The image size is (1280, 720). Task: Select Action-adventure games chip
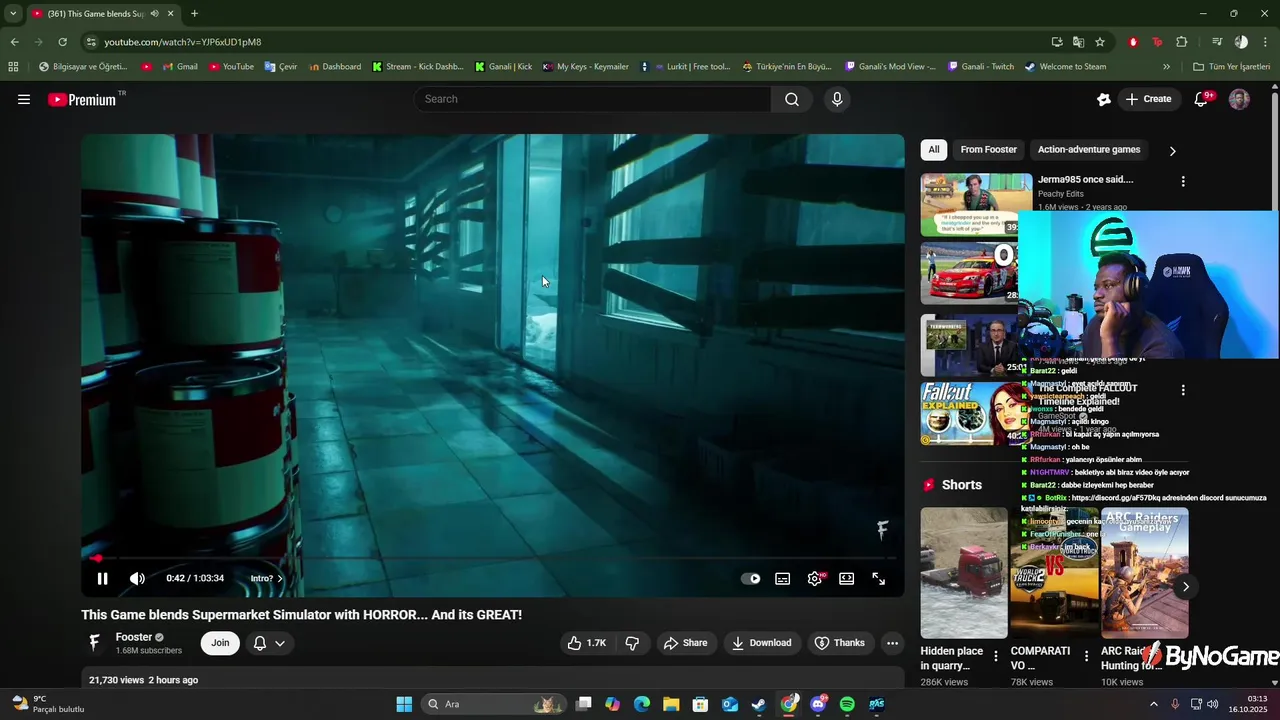point(1089,150)
